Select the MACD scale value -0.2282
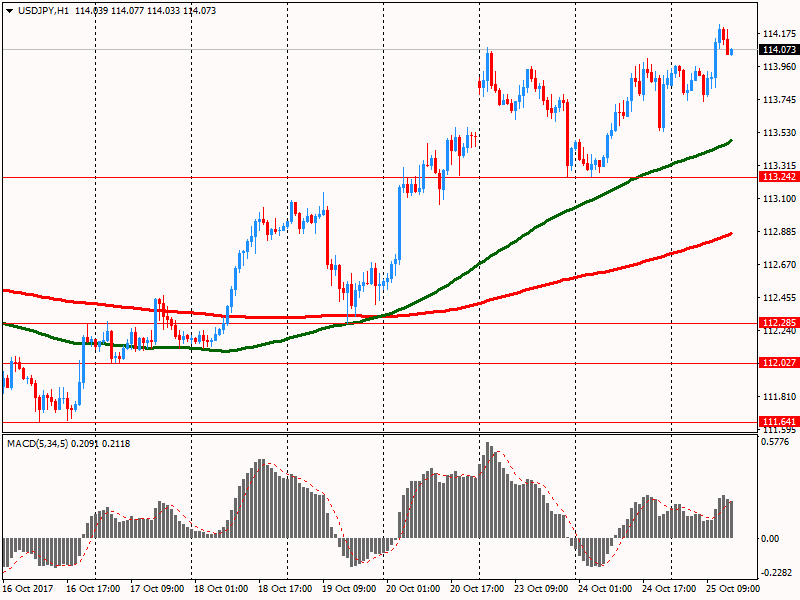Image resolution: width=800 pixels, height=600 pixels. coord(776,573)
